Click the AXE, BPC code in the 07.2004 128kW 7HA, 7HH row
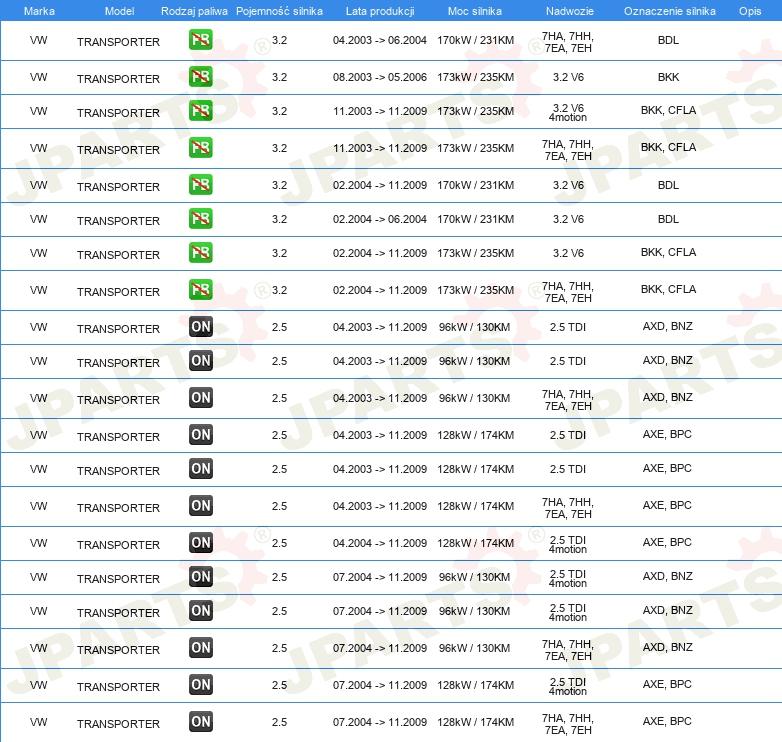 667,721
